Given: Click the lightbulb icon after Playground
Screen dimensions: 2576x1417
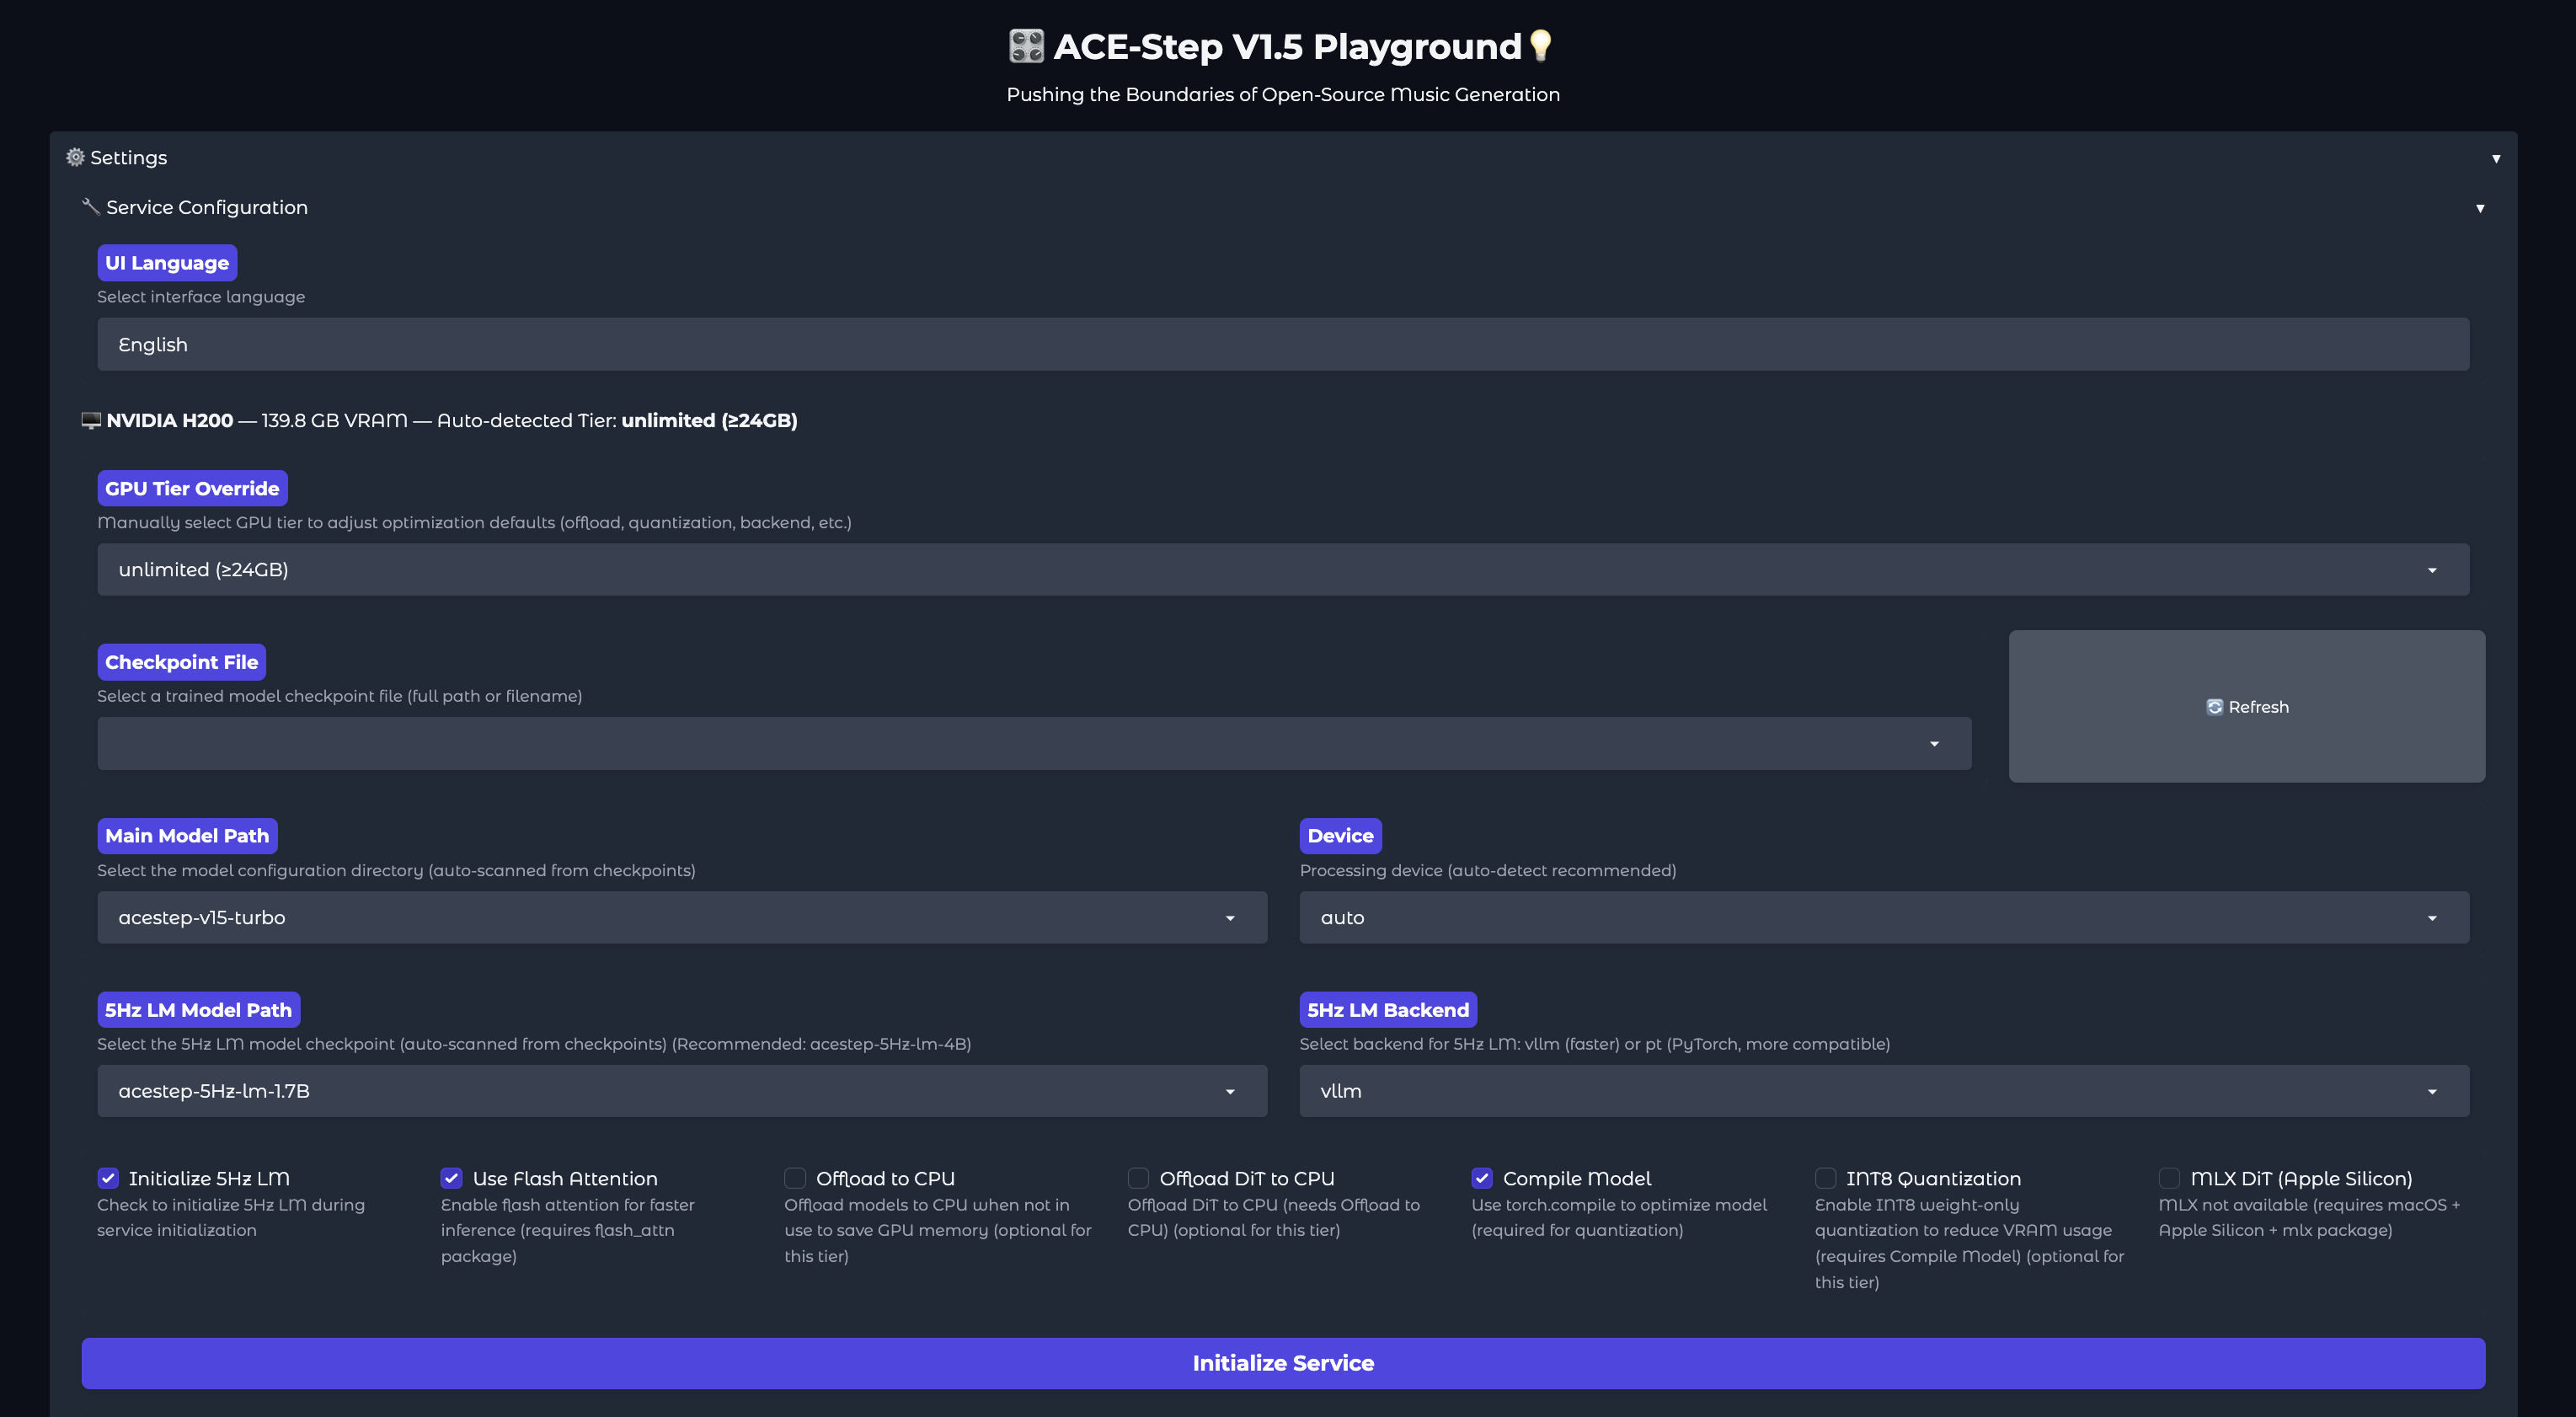Looking at the screenshot, I should [1541, 45].
